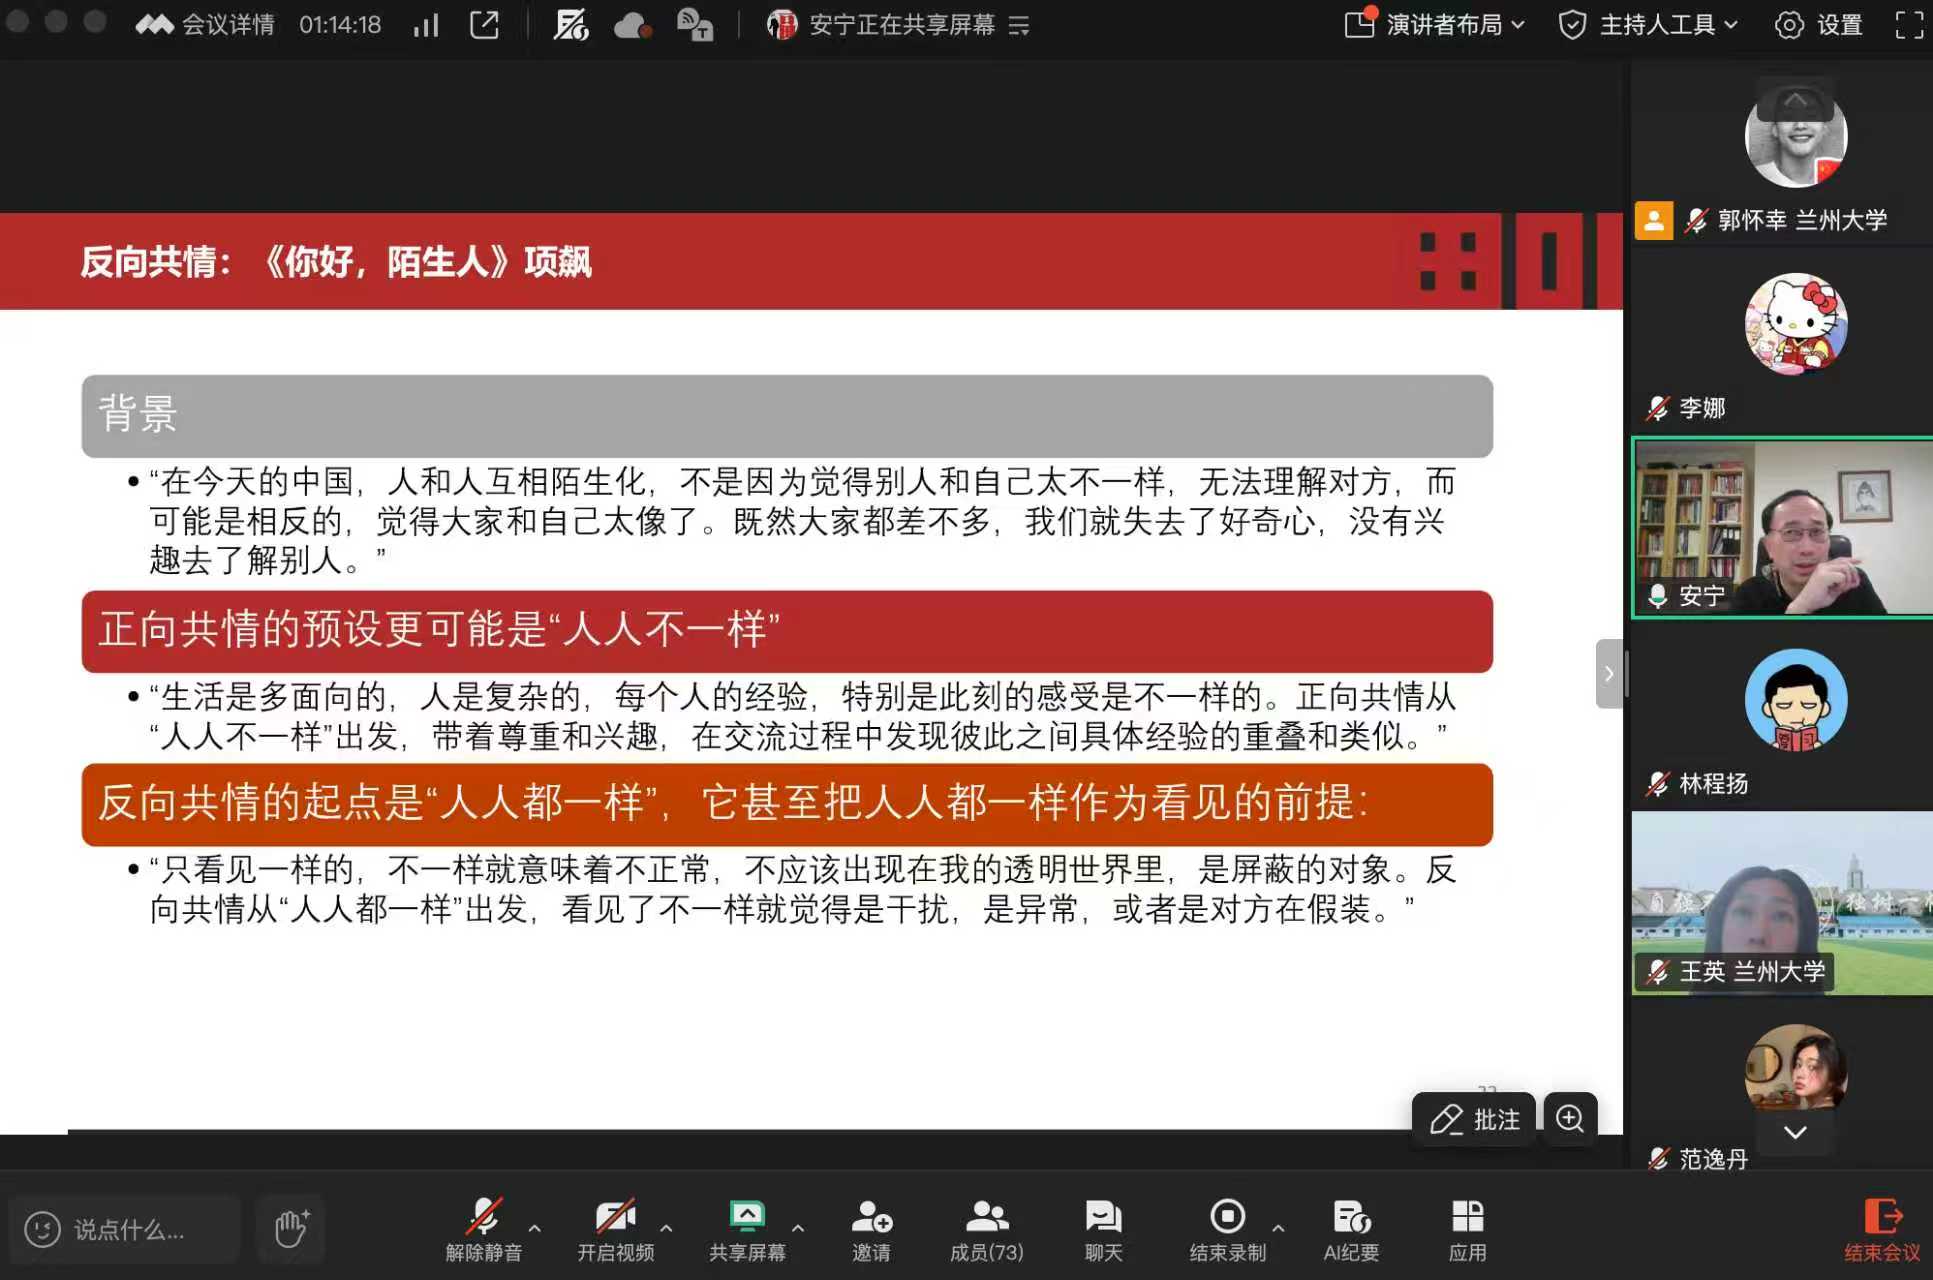Open the cloud recording icon
This screenshot has height=1280, width=1933.
pyautogui.click(x=632, y=25)
